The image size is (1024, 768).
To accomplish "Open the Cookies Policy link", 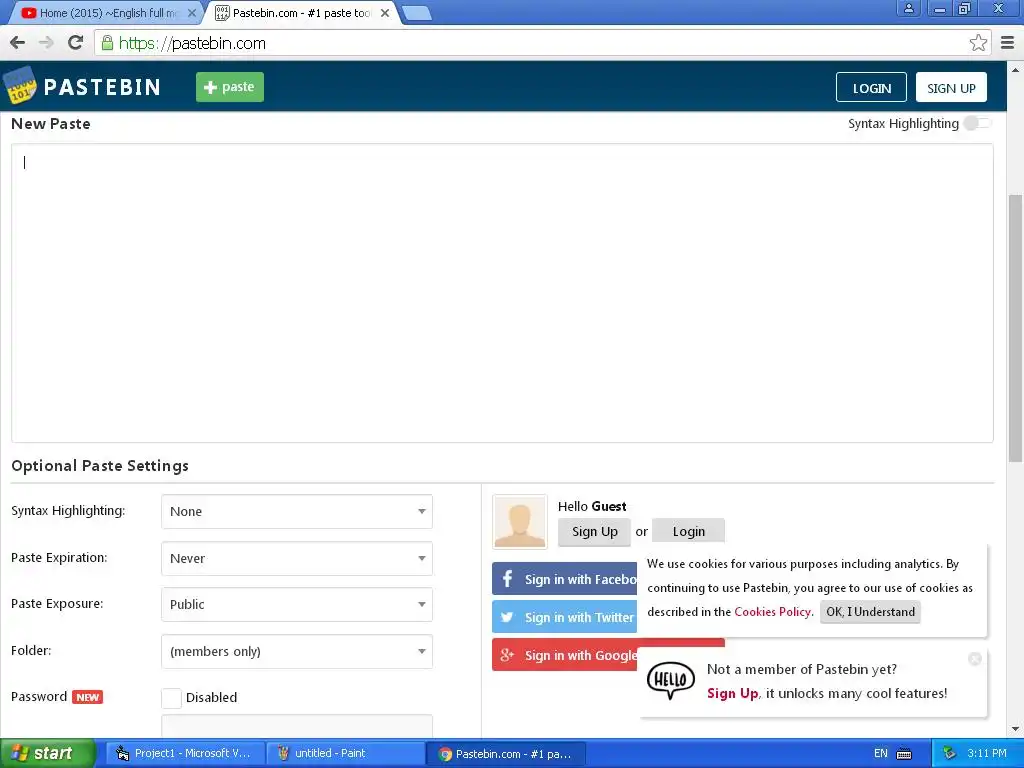I will tap(772, 612).
